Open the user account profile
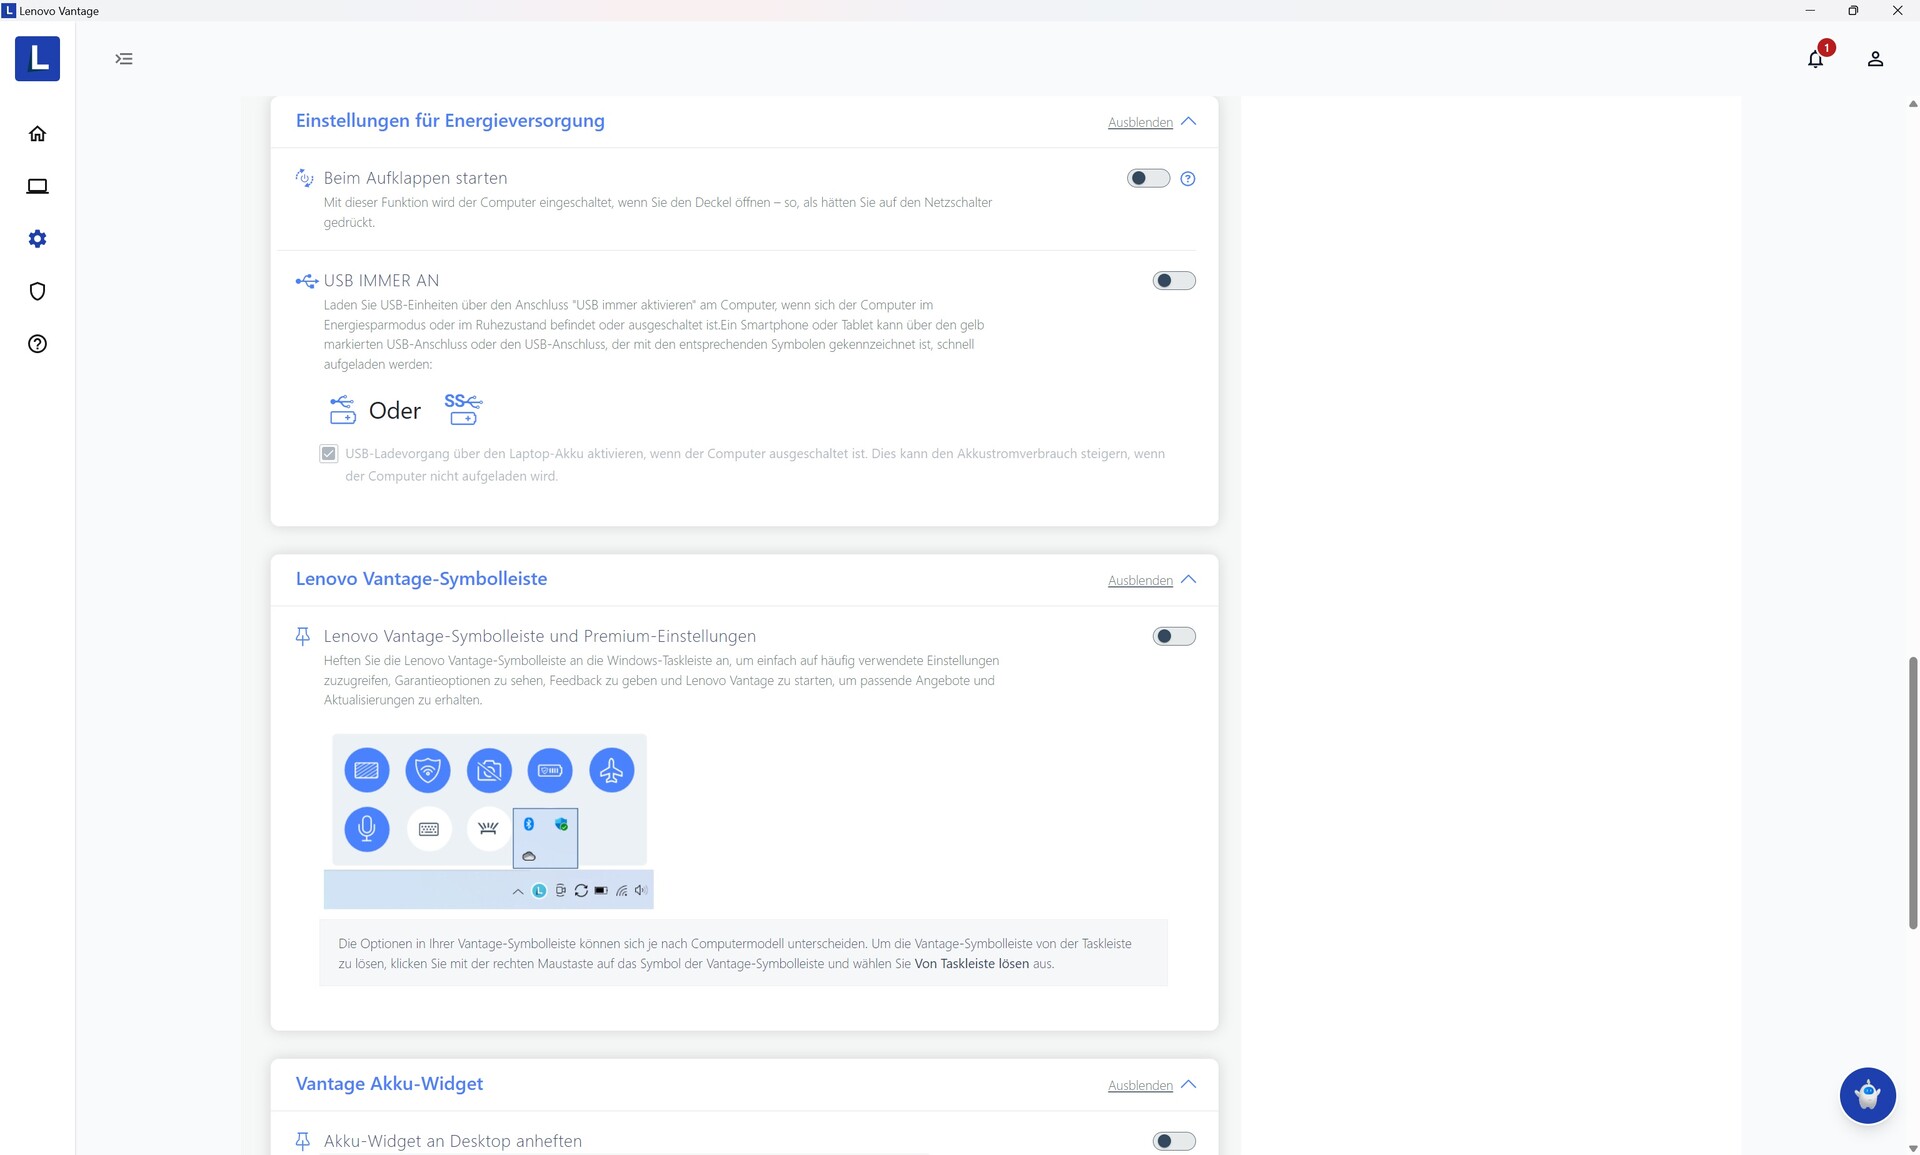This screenshot has height=1155, width=1920. 1875,59
